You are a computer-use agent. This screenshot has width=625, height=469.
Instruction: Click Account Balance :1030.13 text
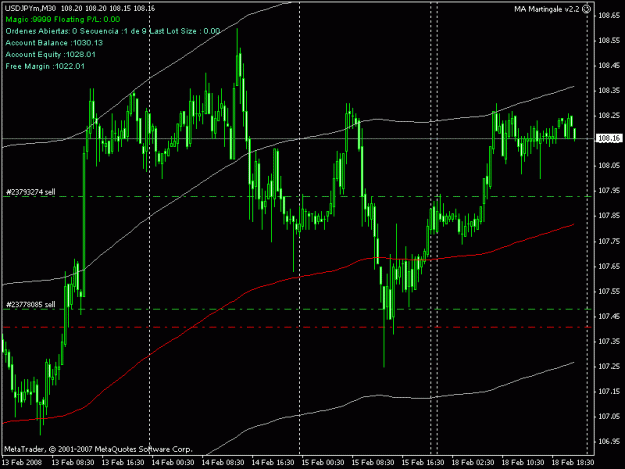[54, 43]
